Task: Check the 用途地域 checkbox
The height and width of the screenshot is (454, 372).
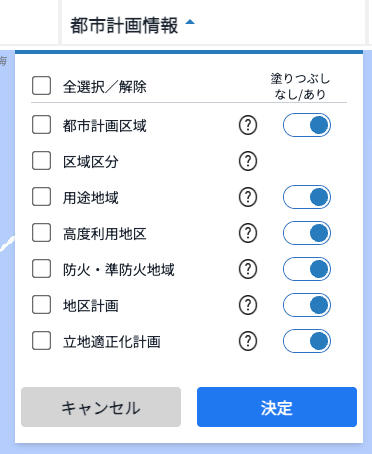Action: pos(41,196)
